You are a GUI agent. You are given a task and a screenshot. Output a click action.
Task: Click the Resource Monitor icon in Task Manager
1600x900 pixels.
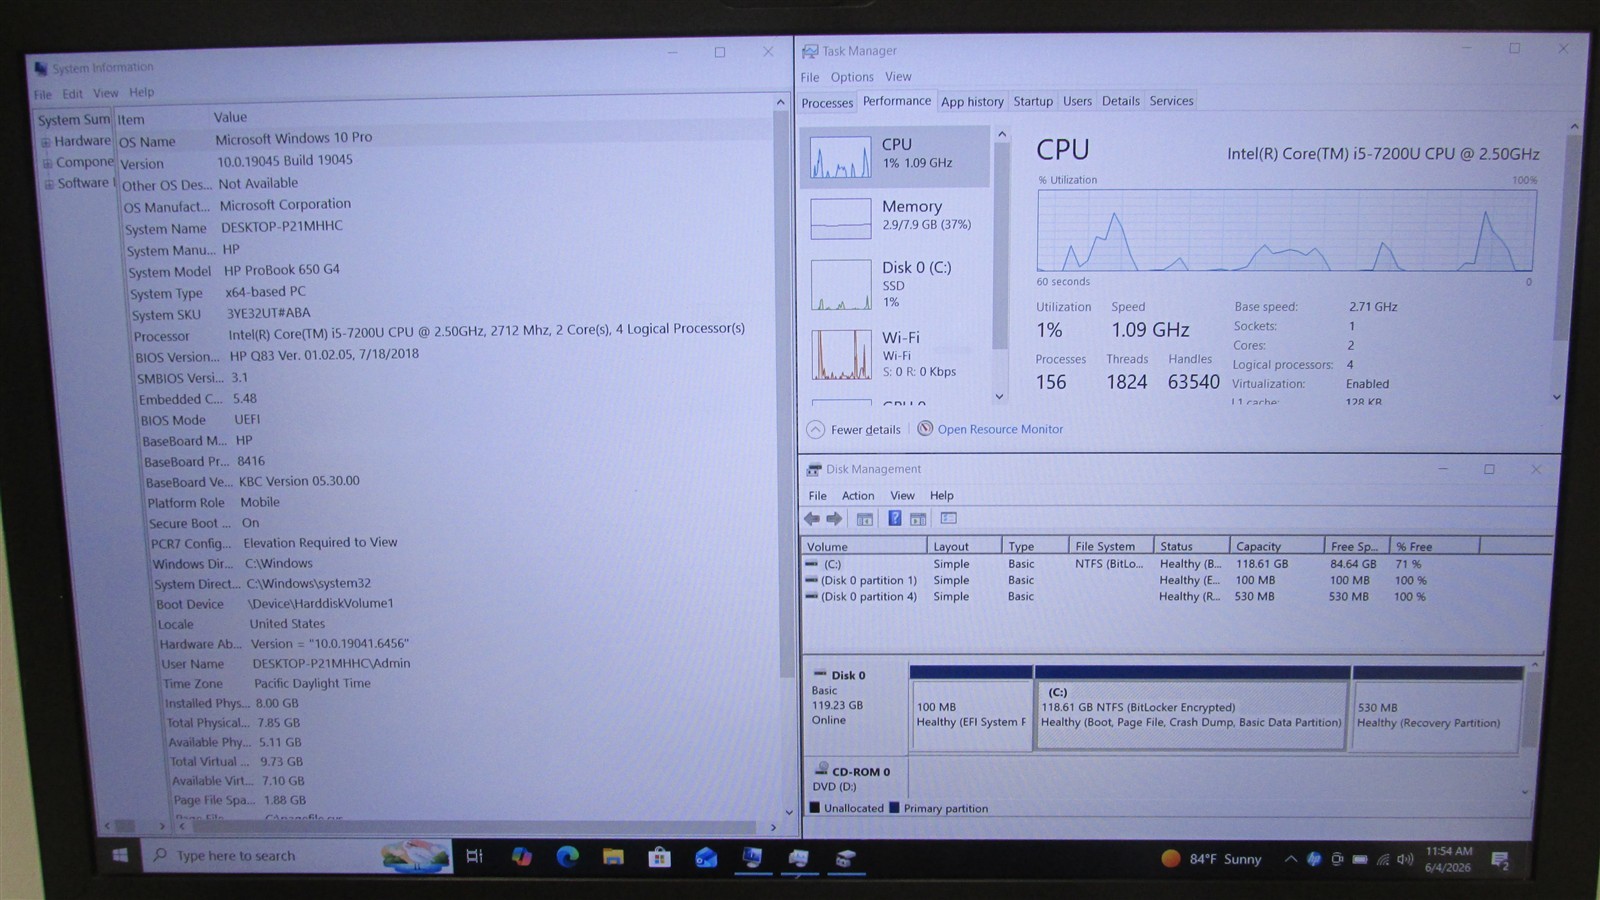tap(925, 428)
